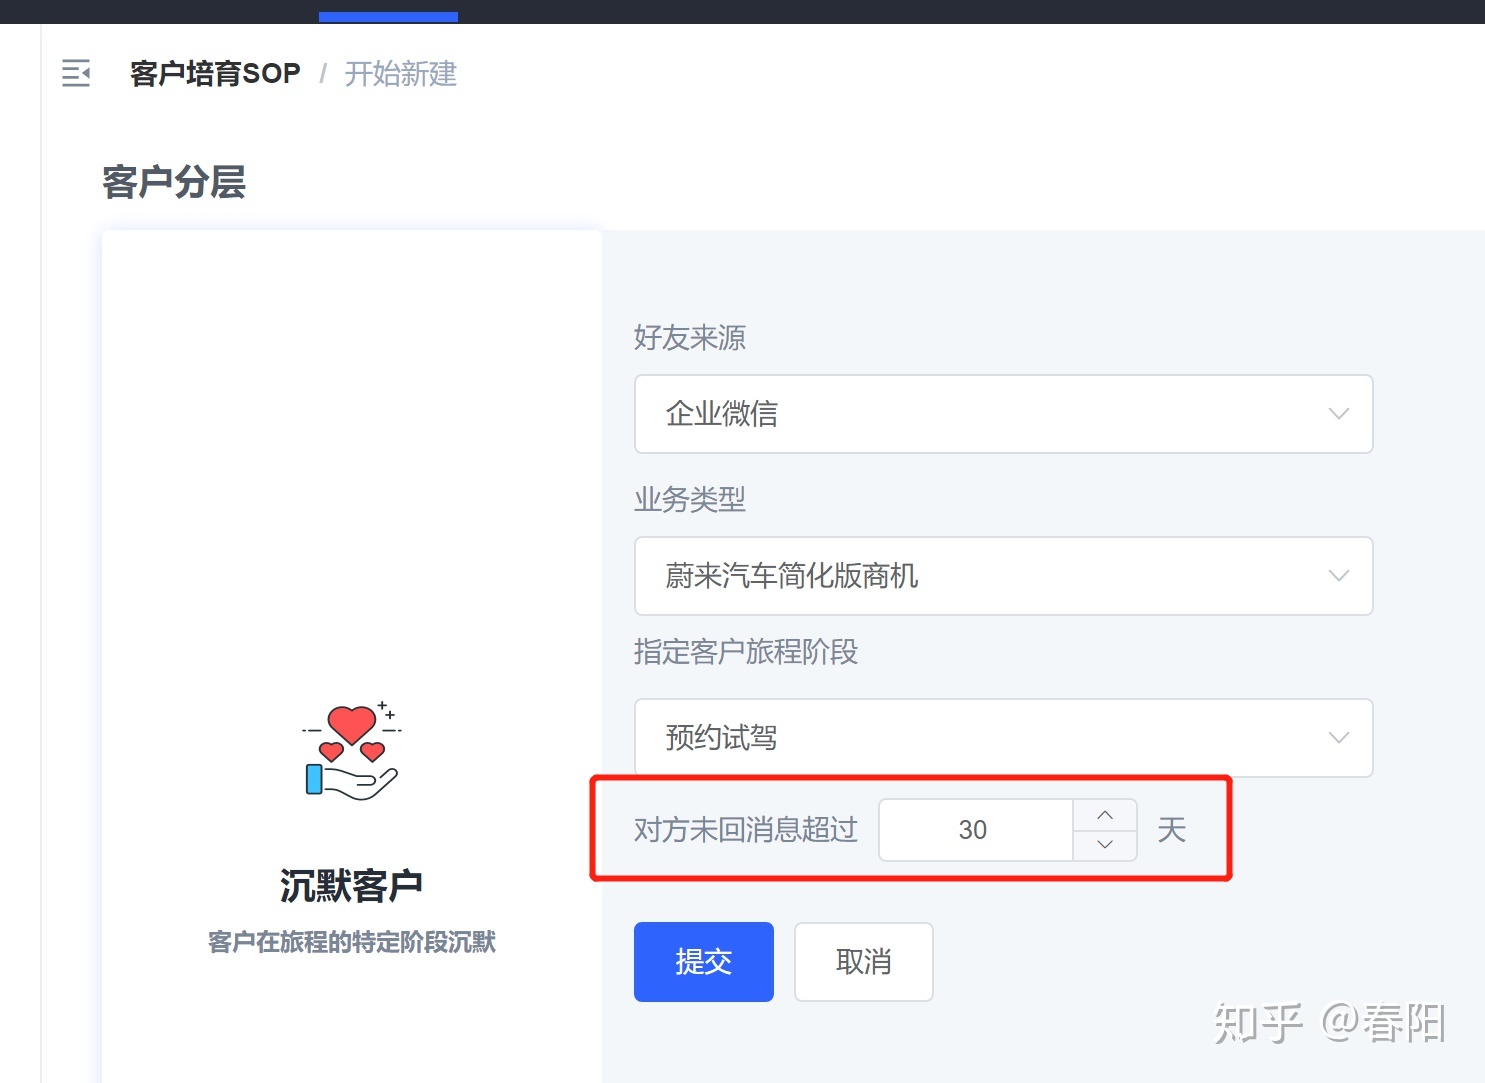Collapse sidebar with the hamburger menu icon
This screenshot has height=1083, width=1485.
(x=76, y=73)
